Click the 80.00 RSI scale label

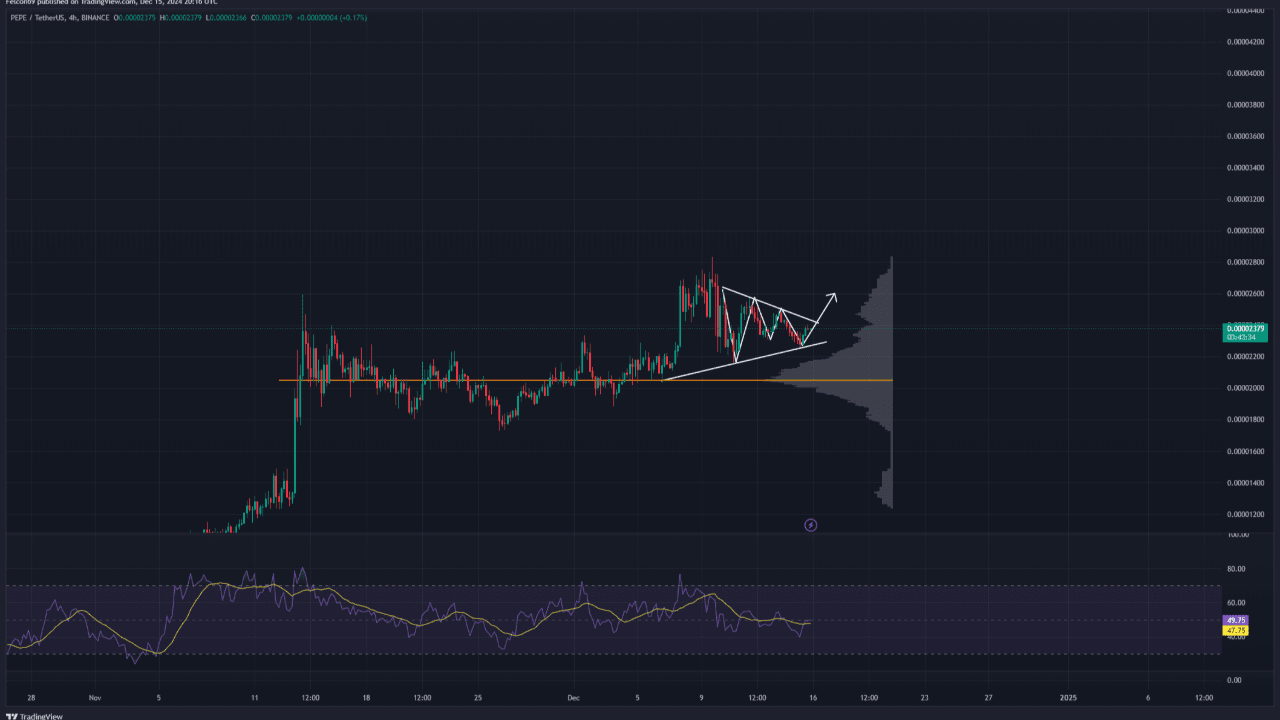tap(1235, 569)
